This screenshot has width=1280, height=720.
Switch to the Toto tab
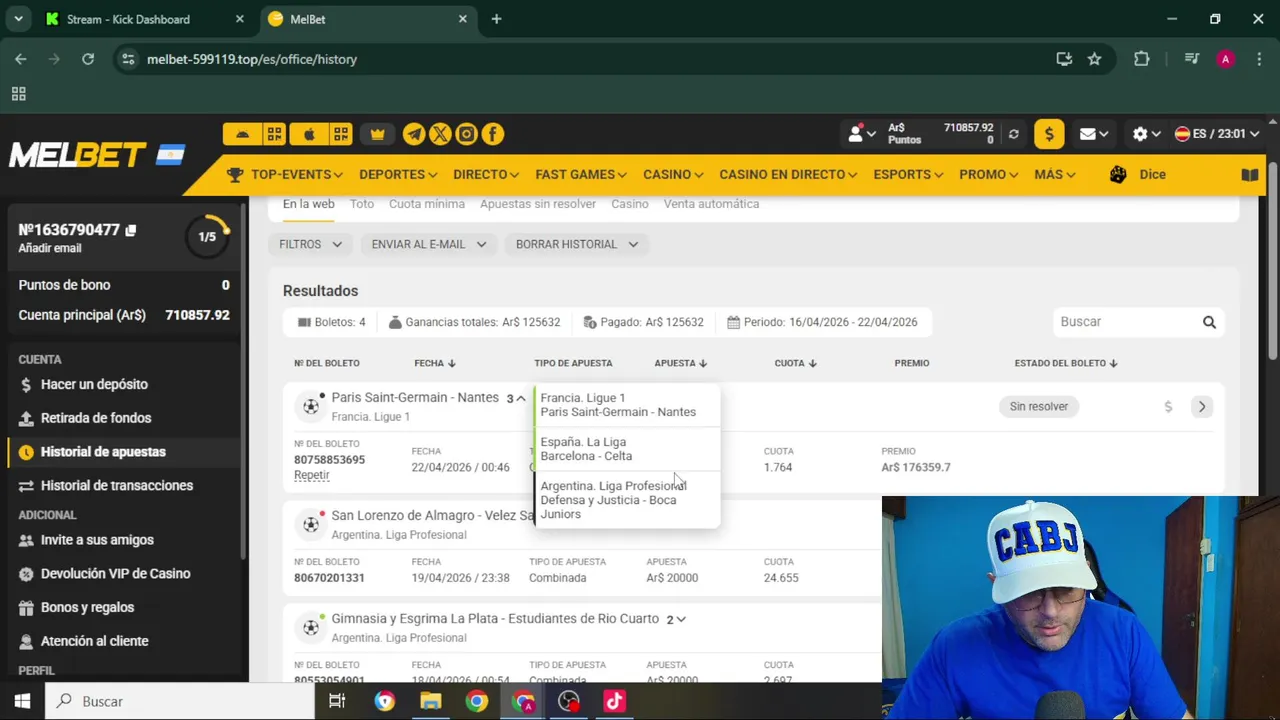coord(362,204)
